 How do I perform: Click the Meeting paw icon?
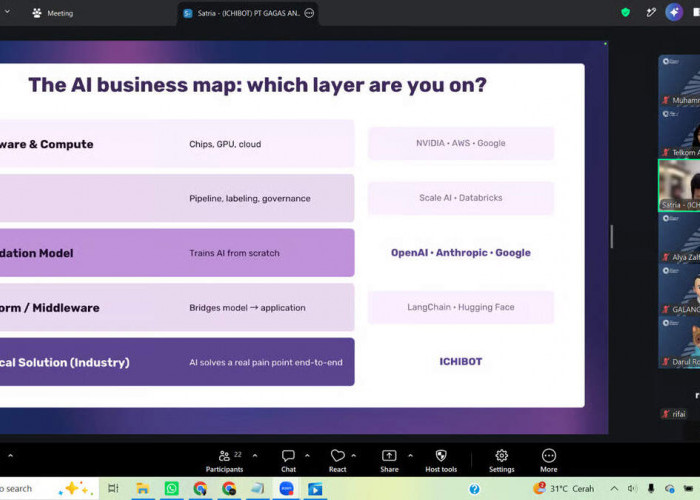(x=37, y=13)
